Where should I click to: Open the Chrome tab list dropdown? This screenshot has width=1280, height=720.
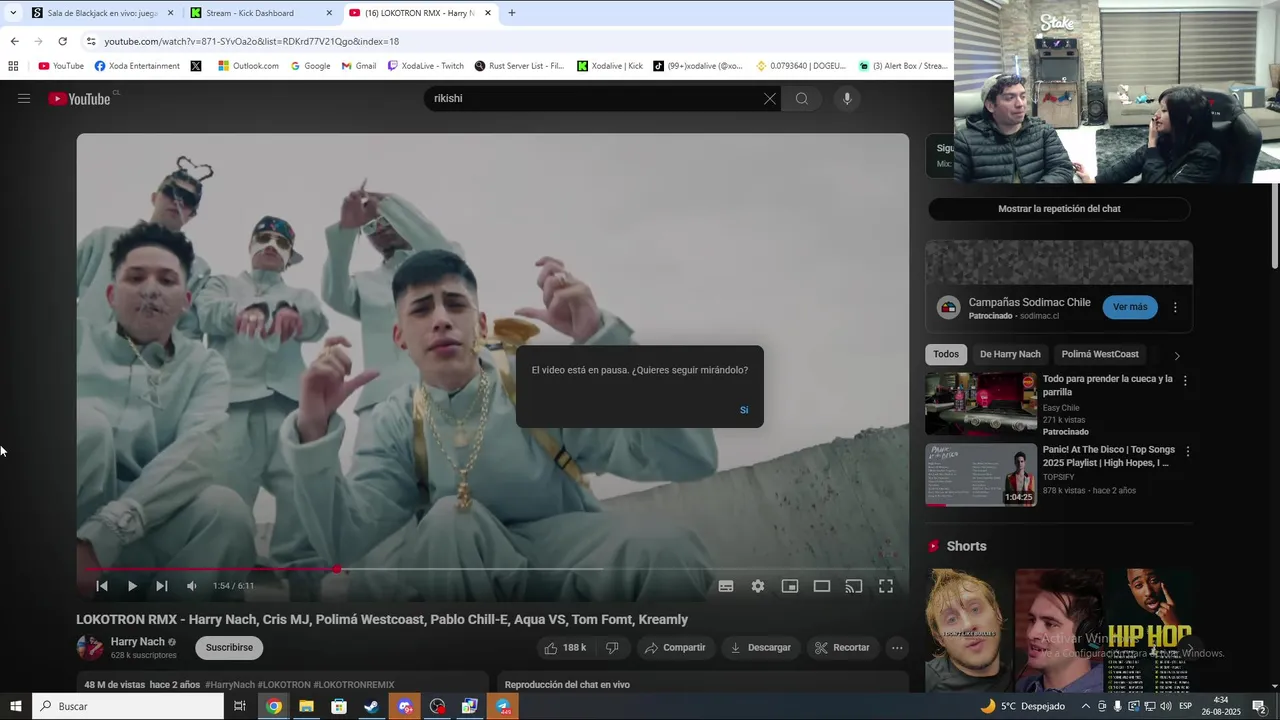point(13,13)
